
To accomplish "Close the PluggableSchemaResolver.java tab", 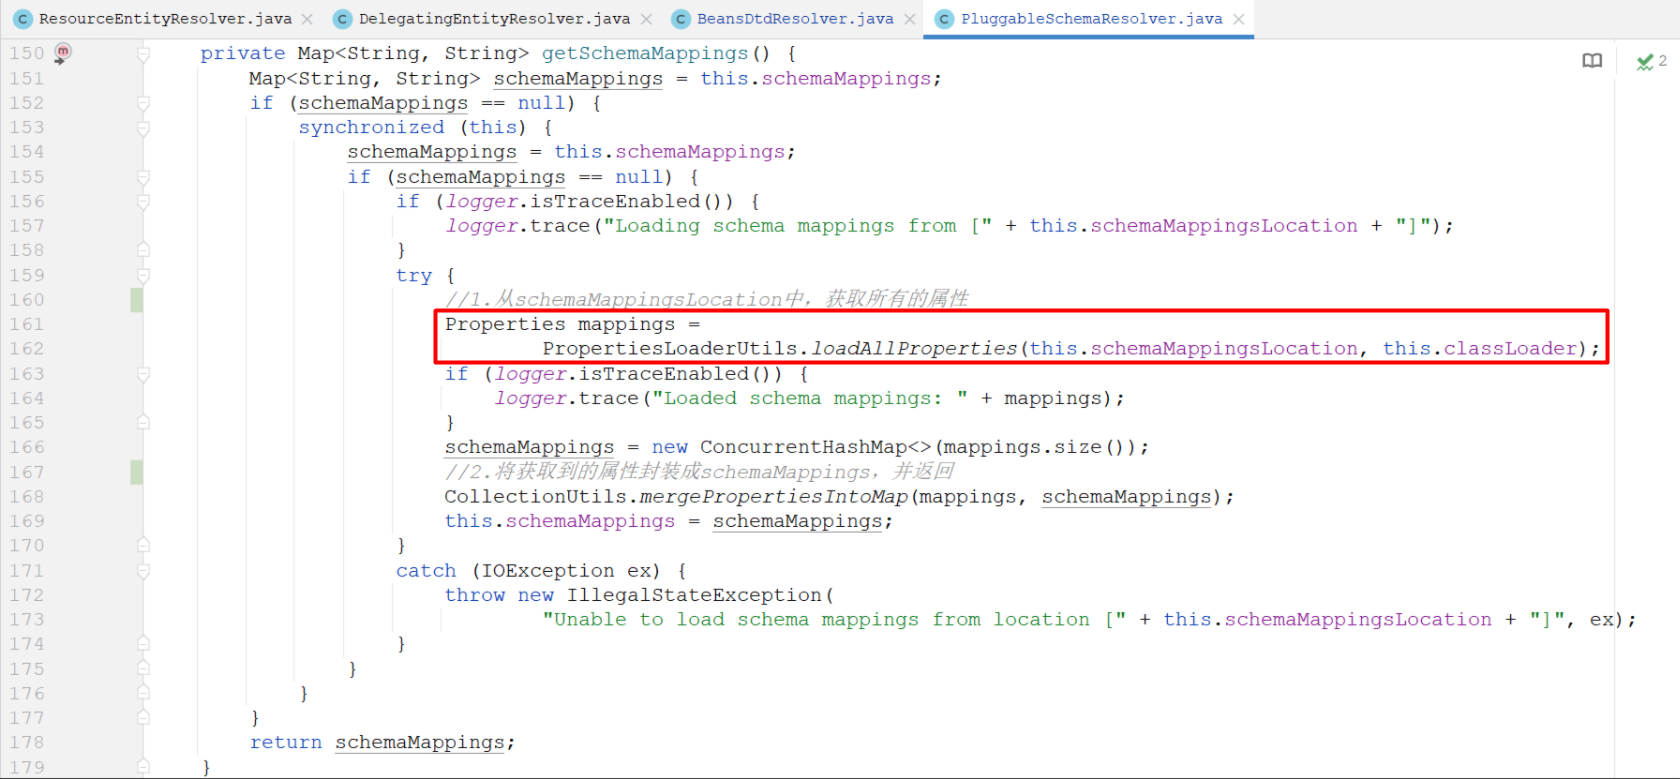I will (x=1239, y=19).
